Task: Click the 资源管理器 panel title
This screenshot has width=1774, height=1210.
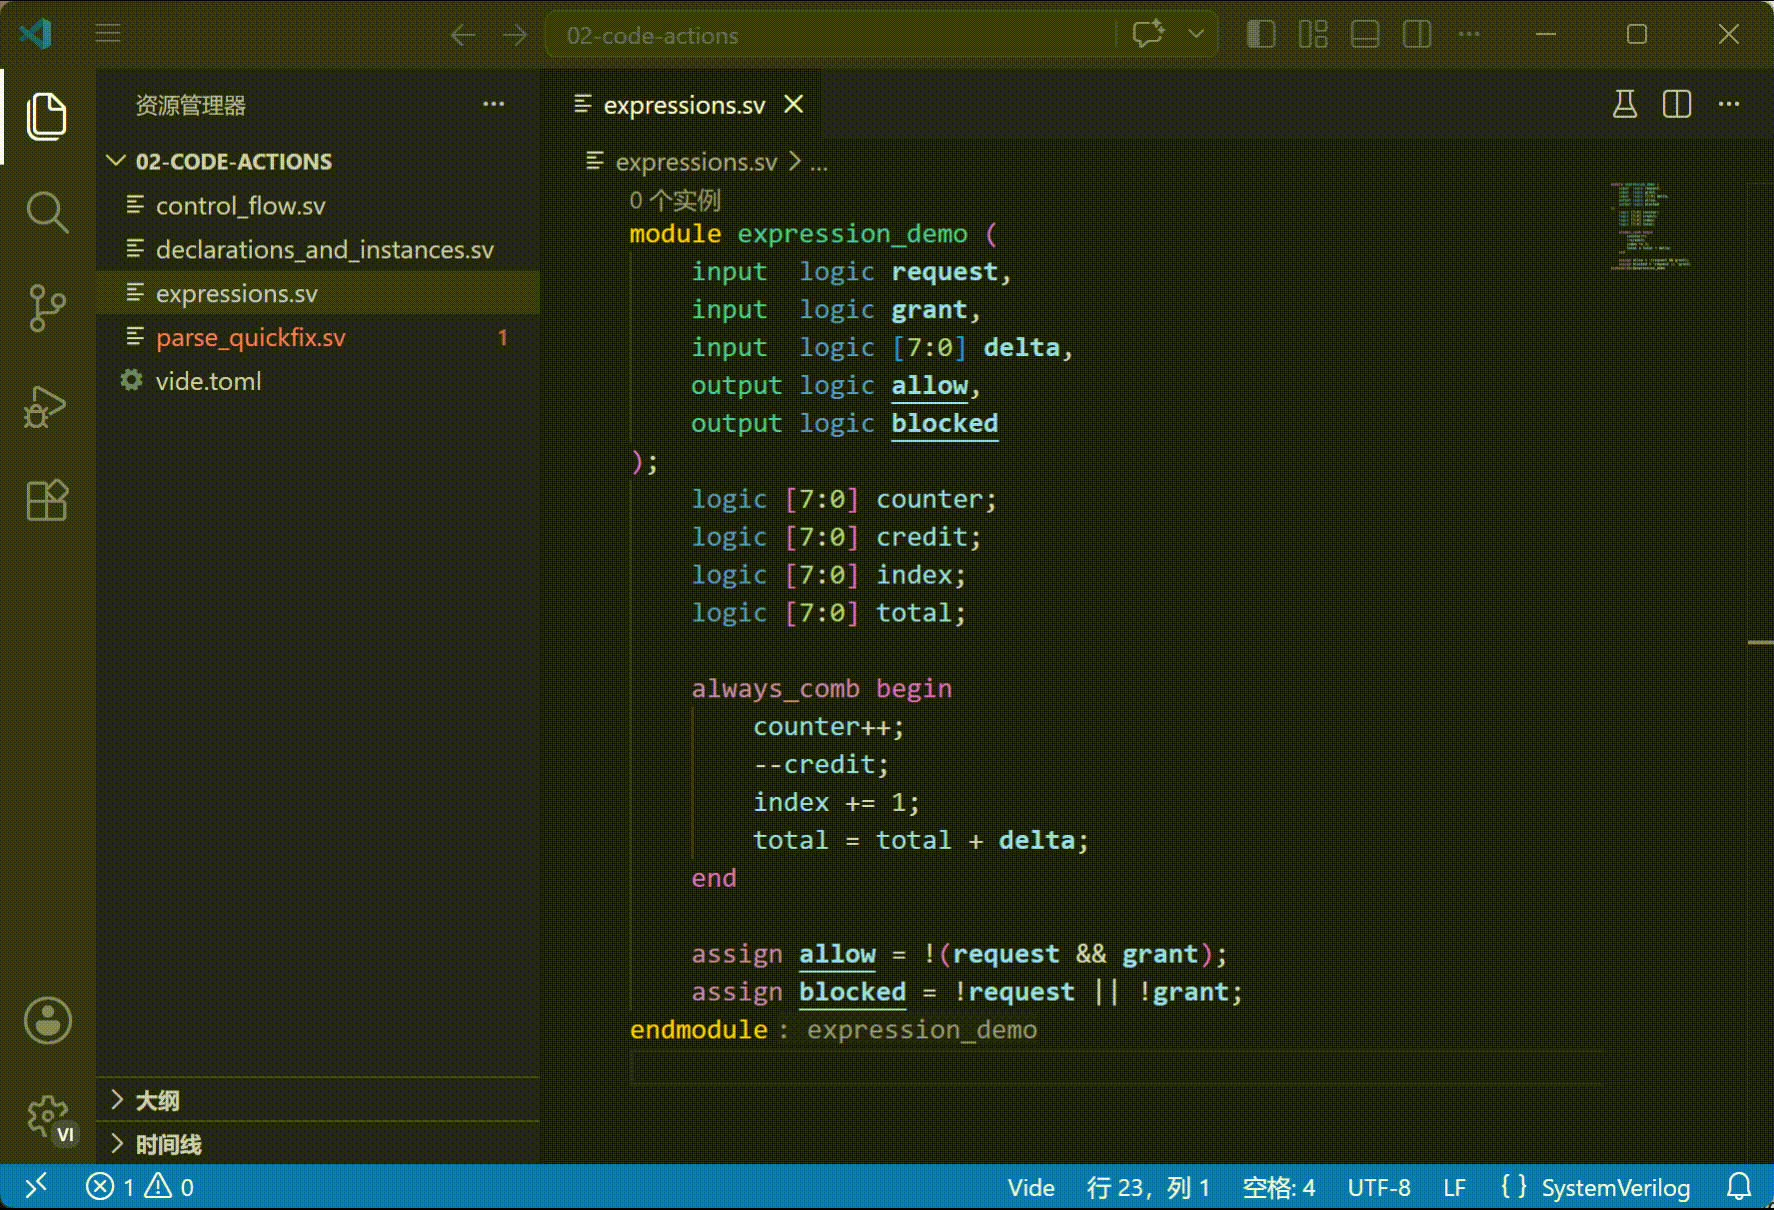Action: click(190, 105)
